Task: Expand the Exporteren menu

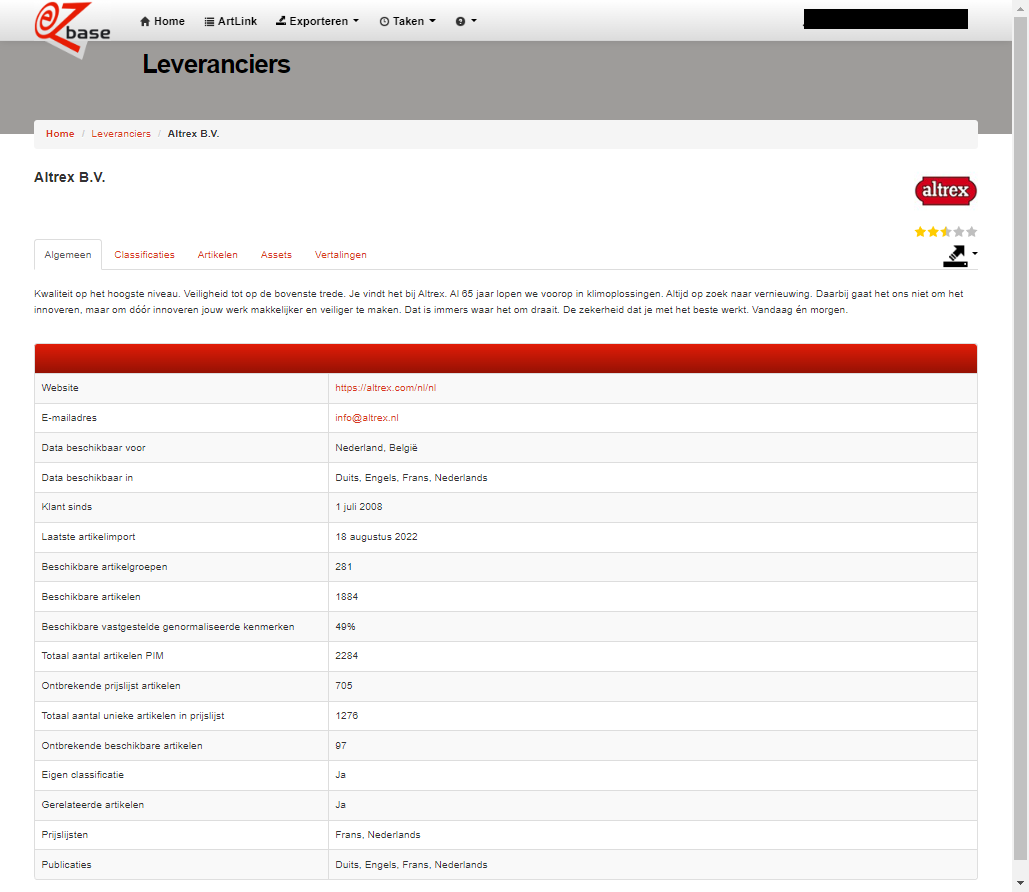Action: [x=318, y=21]
